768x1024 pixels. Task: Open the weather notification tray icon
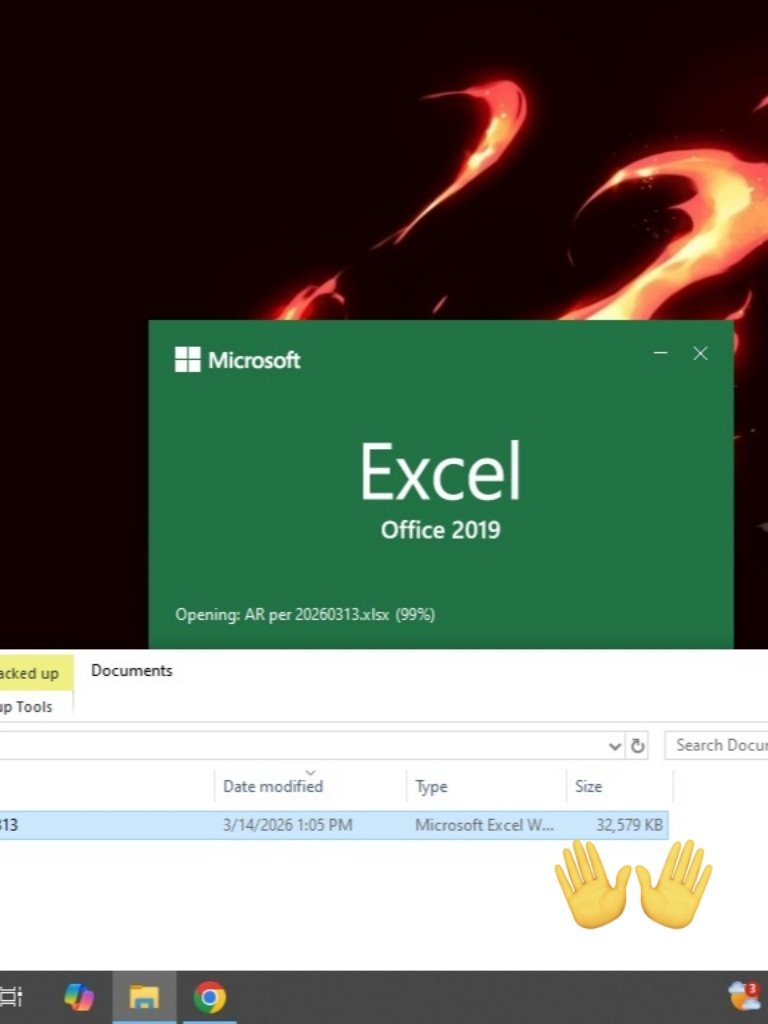point(744,997)
